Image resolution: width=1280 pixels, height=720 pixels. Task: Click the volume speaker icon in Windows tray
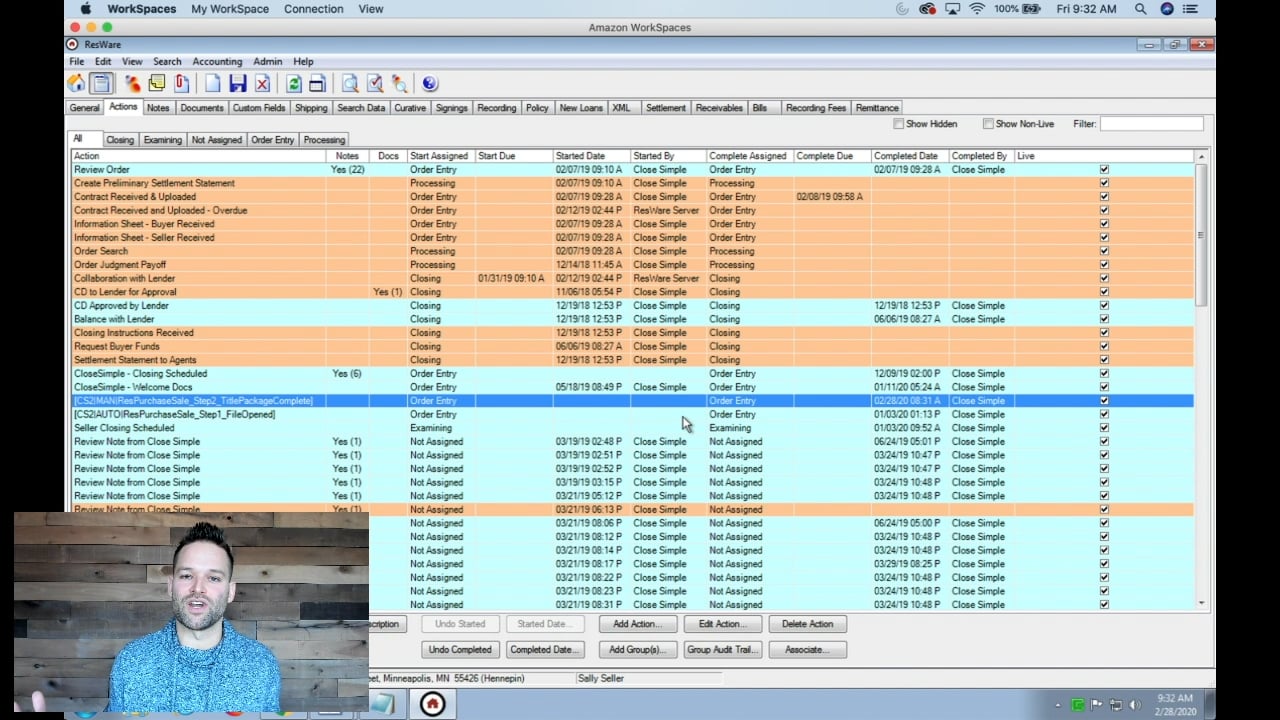pos(1136,705)
